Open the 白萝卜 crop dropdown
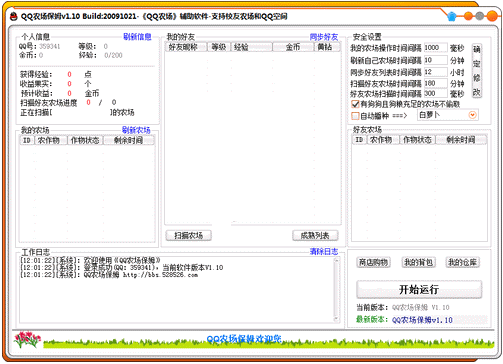This screenshot has height=364, width=503. click(x=472, y=115)
